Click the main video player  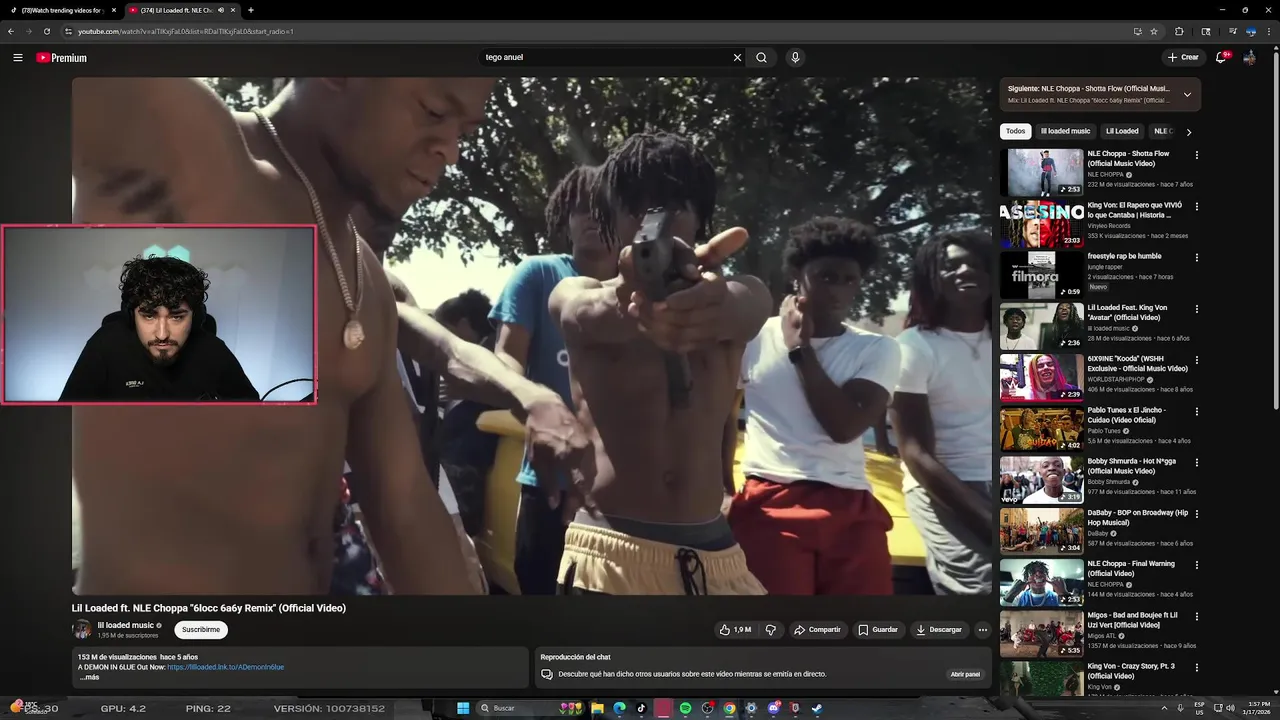532,336
